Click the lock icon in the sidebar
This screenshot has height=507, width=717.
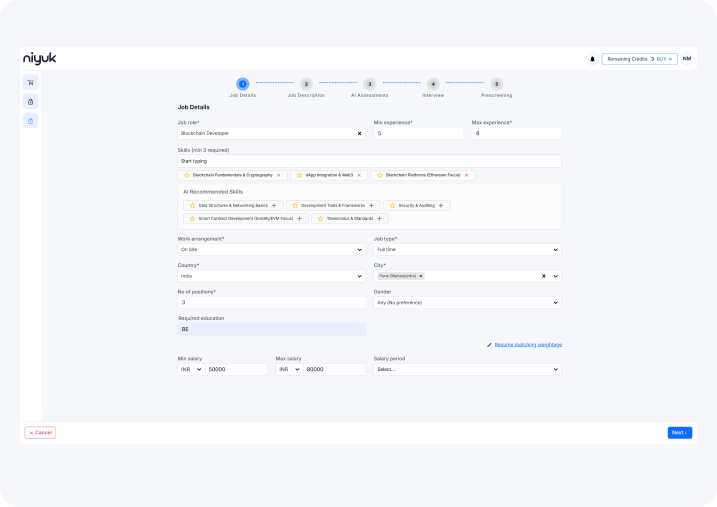click(x=31, y=101)
